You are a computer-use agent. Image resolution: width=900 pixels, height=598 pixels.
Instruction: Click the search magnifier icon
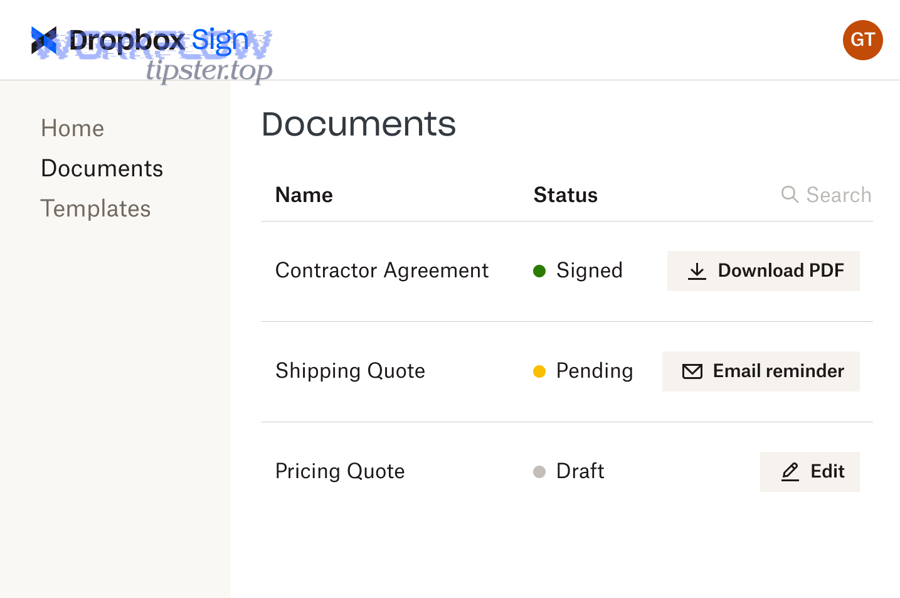(789, 195)
